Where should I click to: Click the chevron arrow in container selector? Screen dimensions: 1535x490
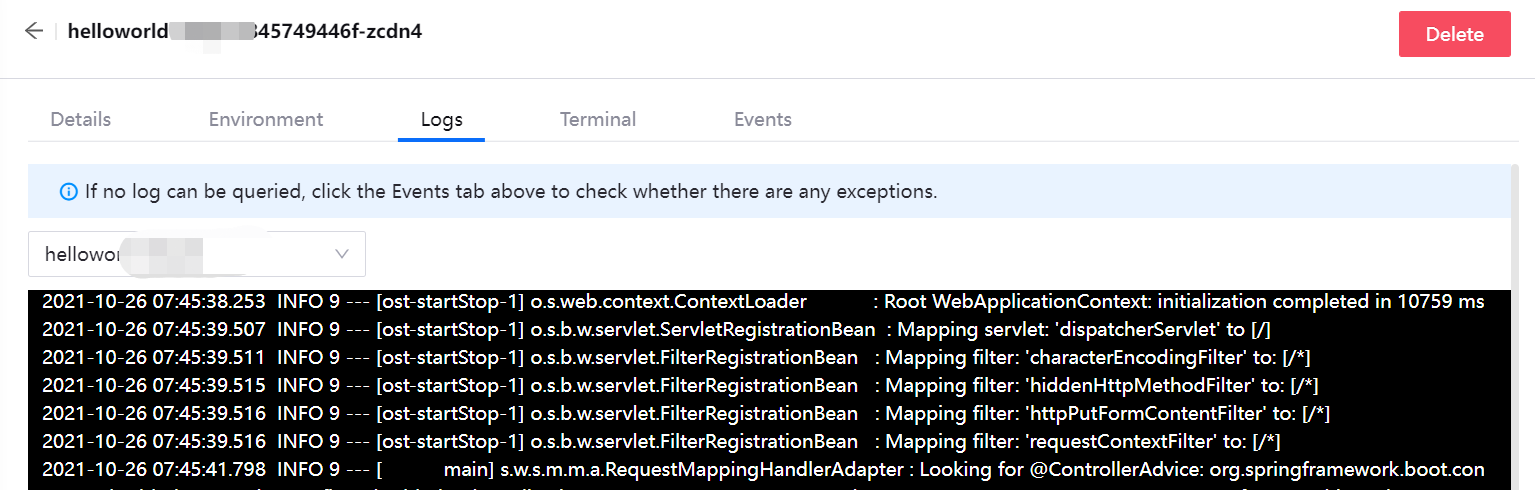[x=342, y=254]
